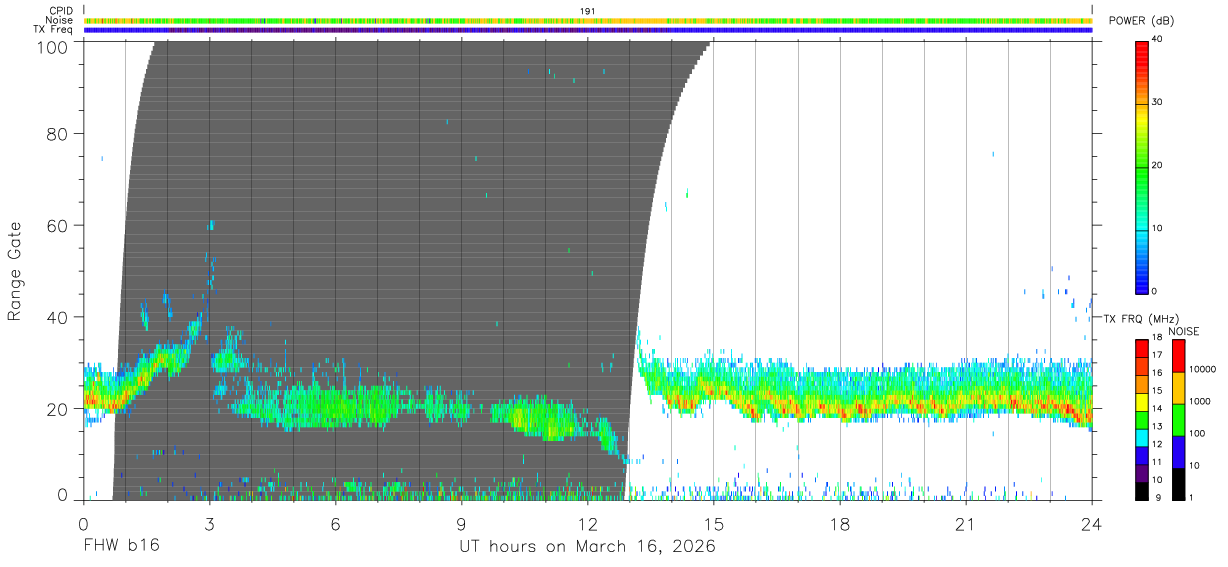The width and height of the screenshot is (1228, 567).
Task: Click the UT hours on March 16, 2026 title
Action: point(587,547)
